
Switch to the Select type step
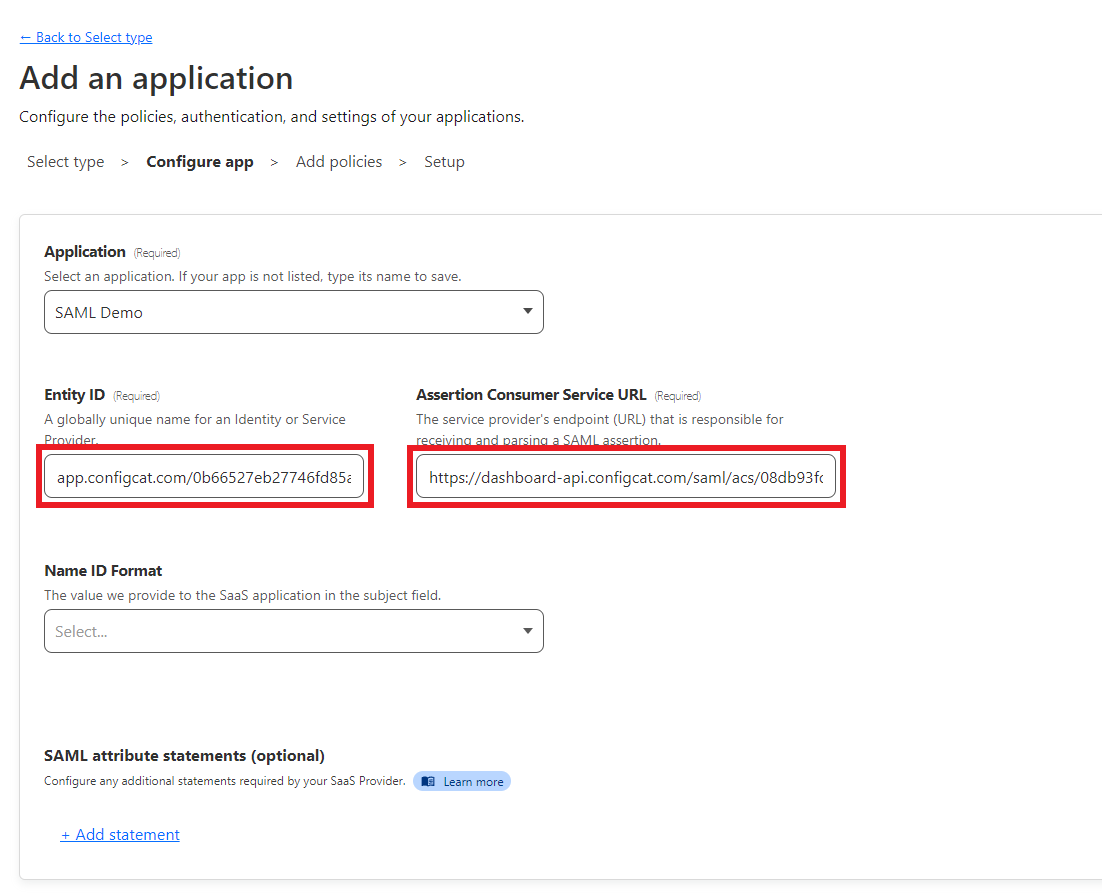(65, 161)
